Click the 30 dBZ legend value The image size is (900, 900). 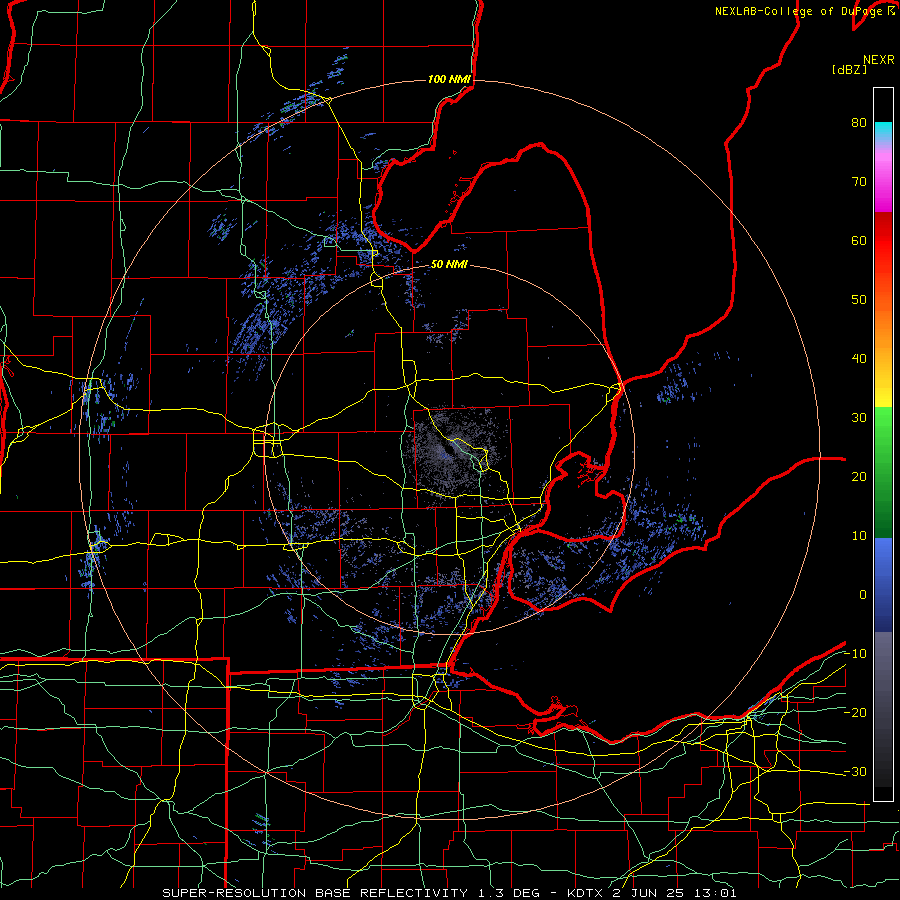859,417
